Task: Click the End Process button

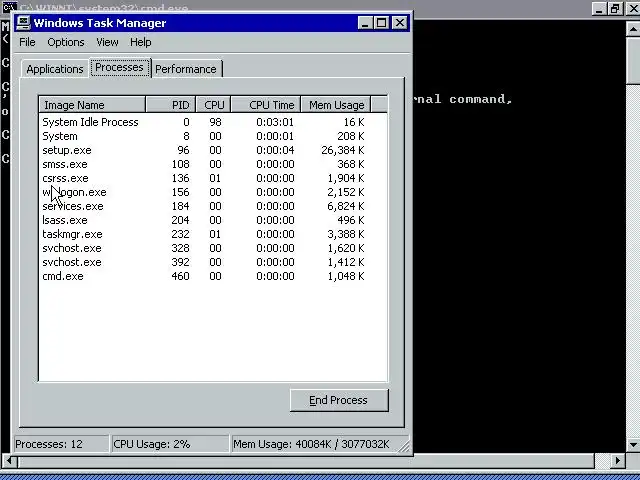Action: pyautogui.click(x=339, y=400)
